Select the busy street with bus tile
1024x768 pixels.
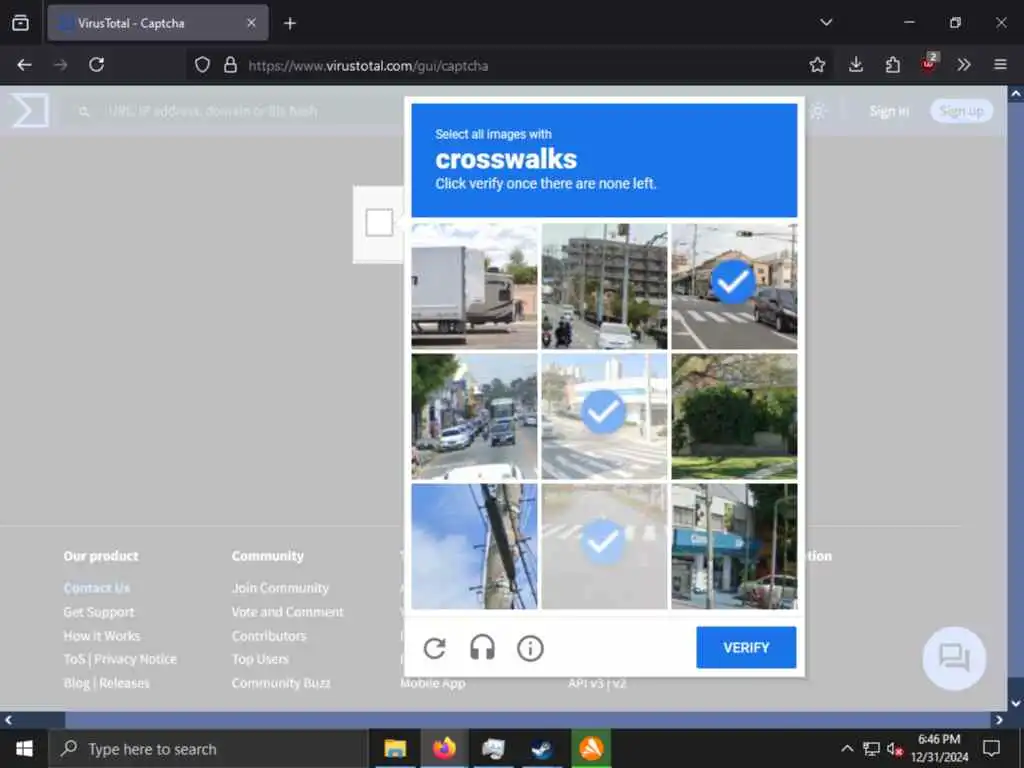click(x=474, y=416)
